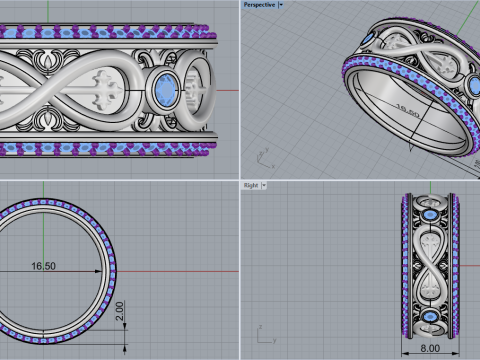
Task: Click the Right viewport title label
Action: pyautogui.click(x=251, y=185)
